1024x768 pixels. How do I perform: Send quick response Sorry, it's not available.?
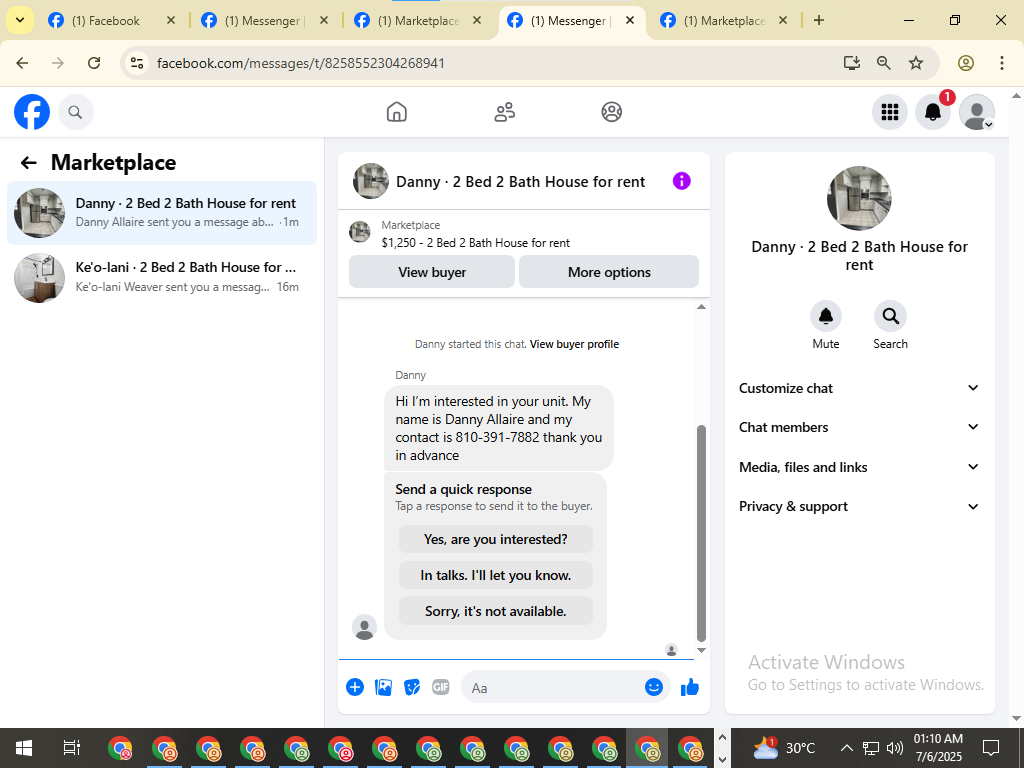[496, 611]
